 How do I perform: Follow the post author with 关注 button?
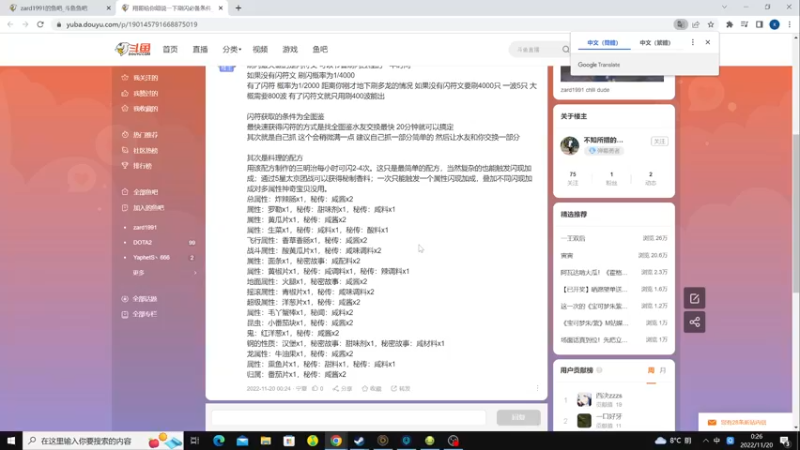tap(660, 141)
